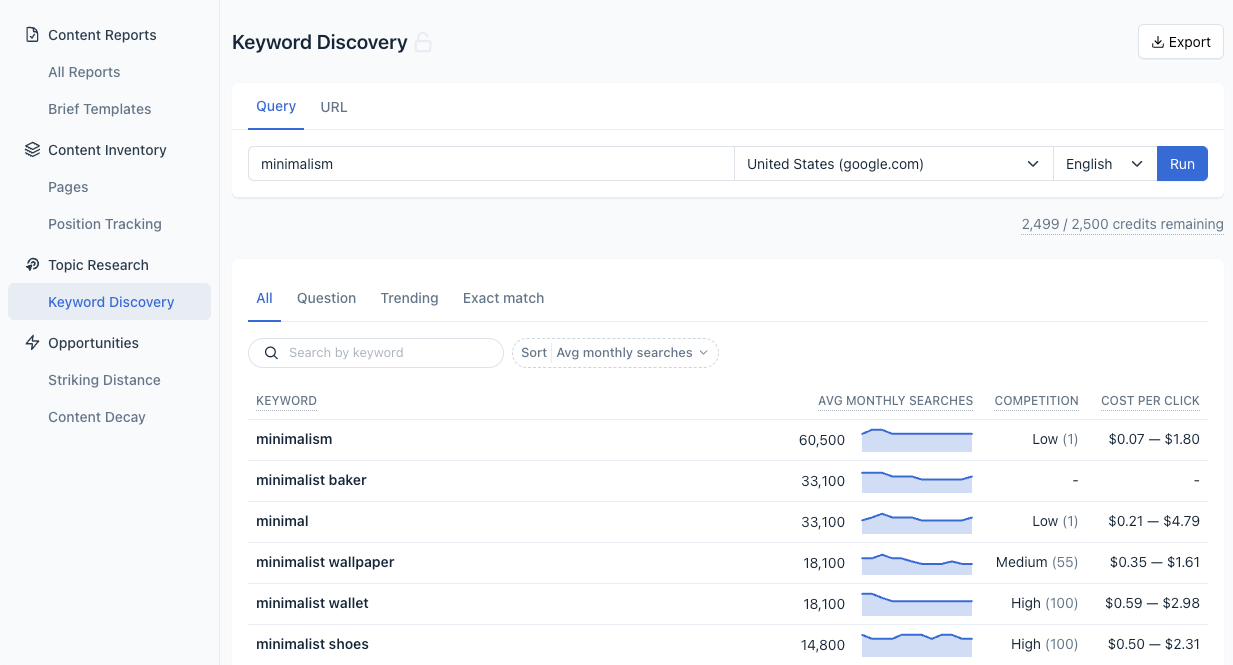Viewport: 1233px width, 665px height.
Task: Click Medium (55) competition for minimalist wallpaper
Action: tap(1037, 562)
